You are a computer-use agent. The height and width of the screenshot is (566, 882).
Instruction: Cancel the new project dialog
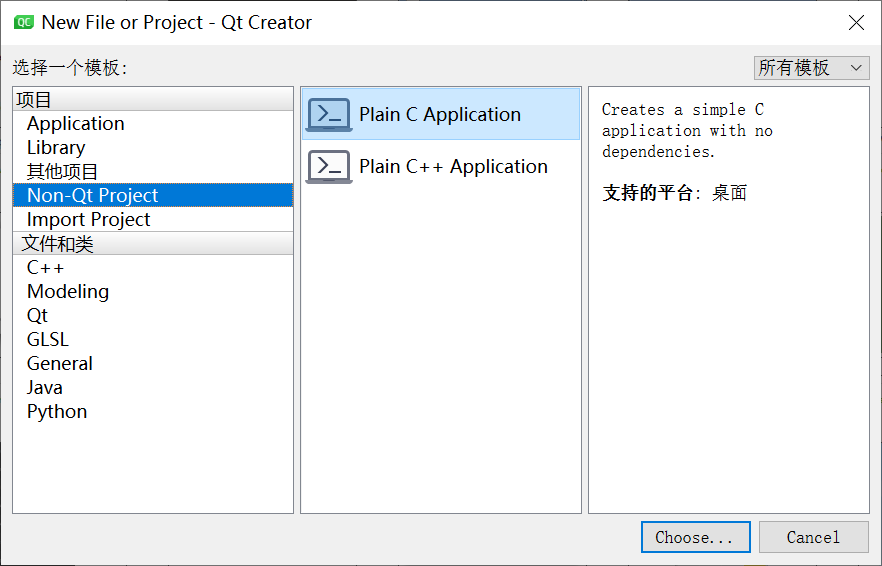[x=813, y=537]
